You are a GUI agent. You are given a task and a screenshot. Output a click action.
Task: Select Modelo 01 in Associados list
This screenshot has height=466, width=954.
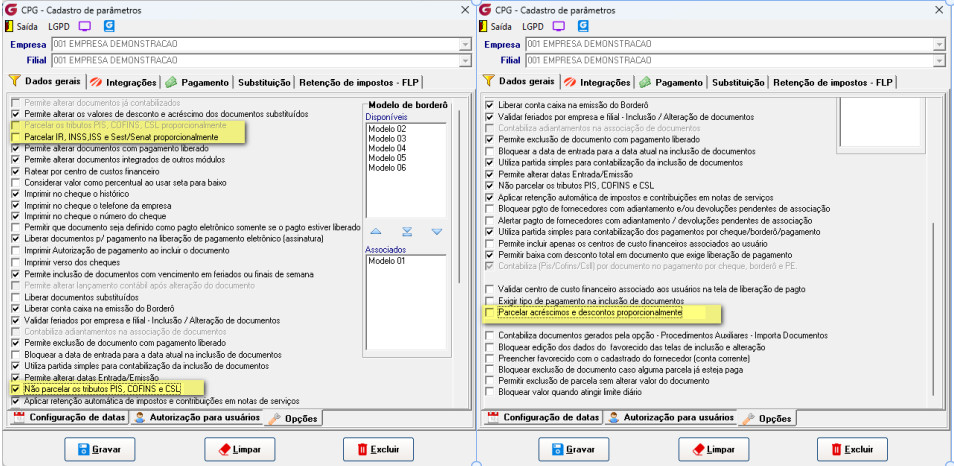(x=387, y=262)
